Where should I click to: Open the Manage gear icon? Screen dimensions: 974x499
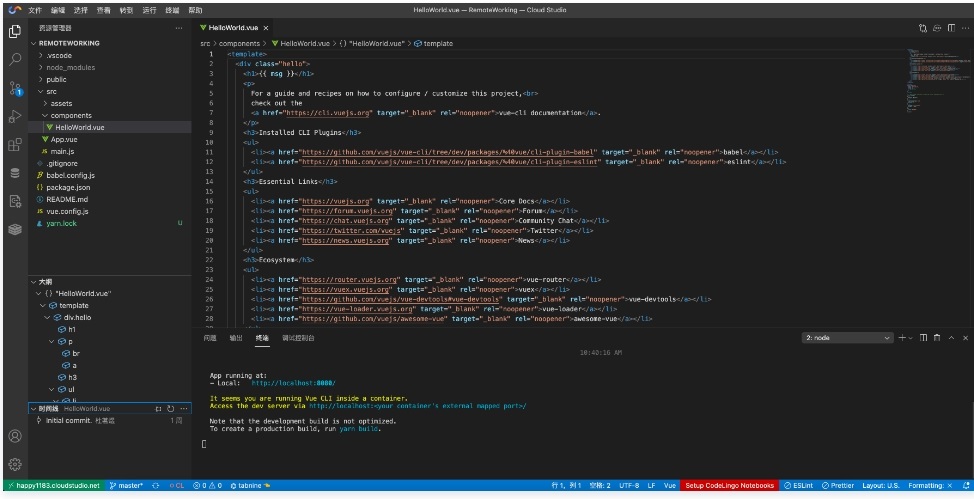(15, 464)
